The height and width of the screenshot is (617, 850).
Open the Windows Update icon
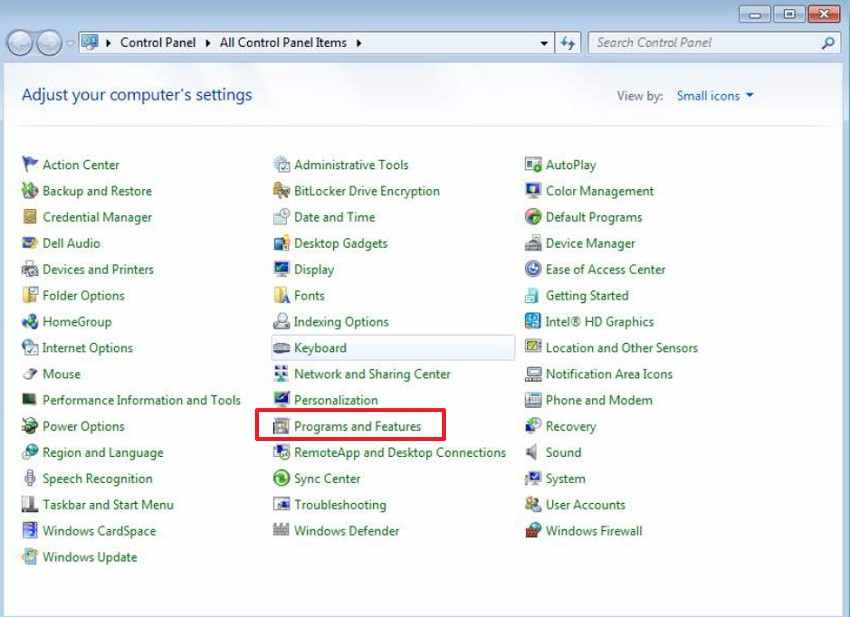click(x=30, y=556)
